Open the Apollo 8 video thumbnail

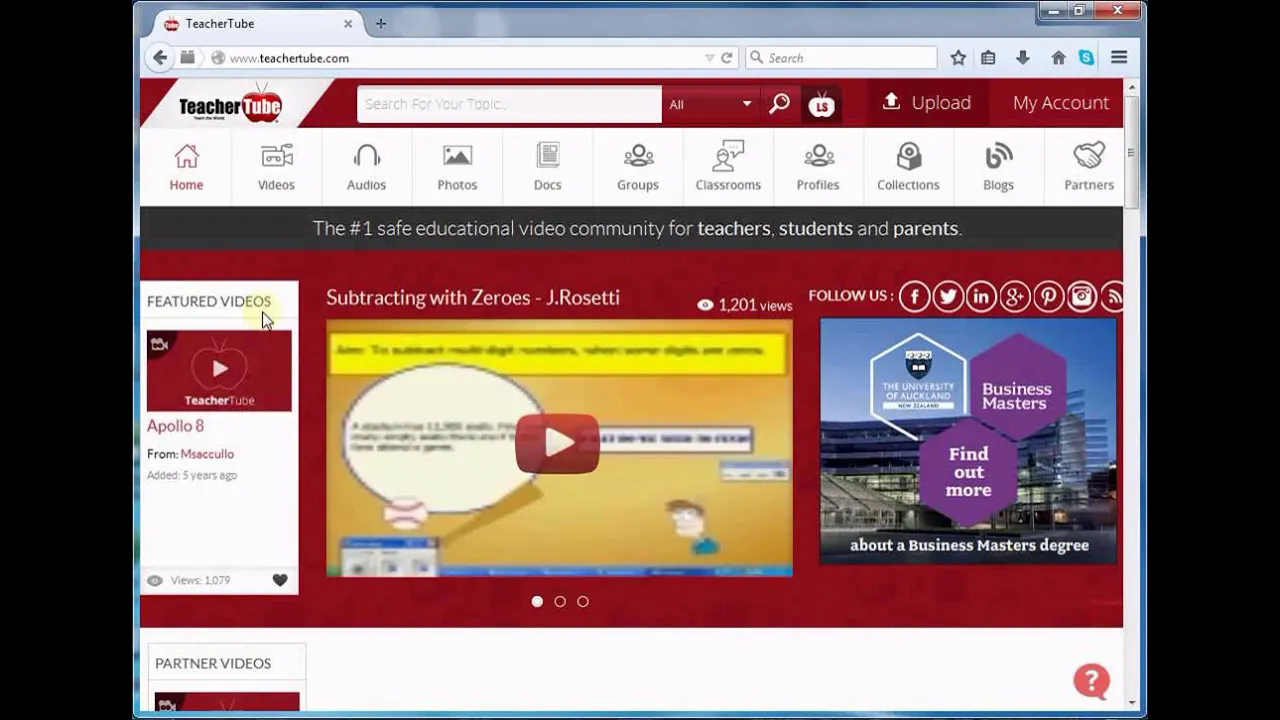click(x=219, y=371)
